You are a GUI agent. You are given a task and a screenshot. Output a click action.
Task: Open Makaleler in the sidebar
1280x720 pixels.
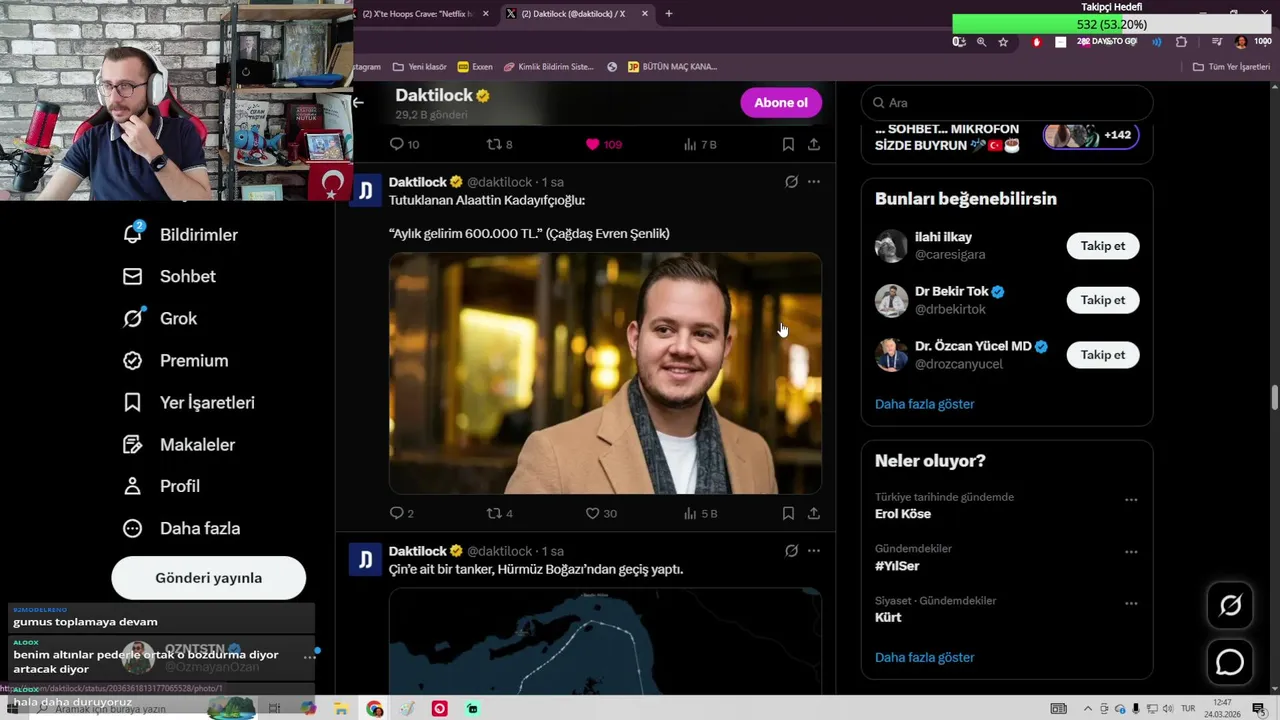tap(178, 444)
